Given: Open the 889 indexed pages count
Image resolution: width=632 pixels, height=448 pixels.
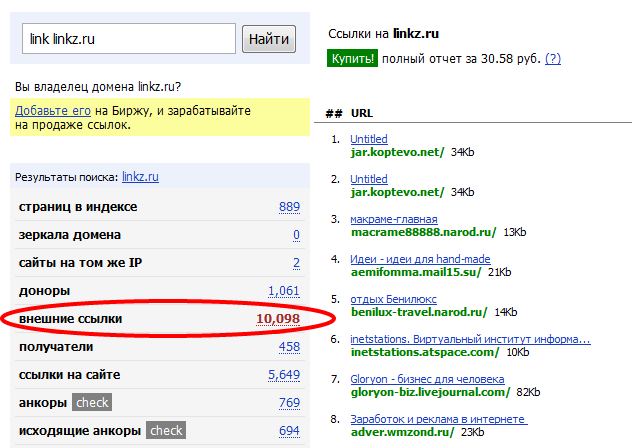Looking at the screenshot, I should (289, 207).
